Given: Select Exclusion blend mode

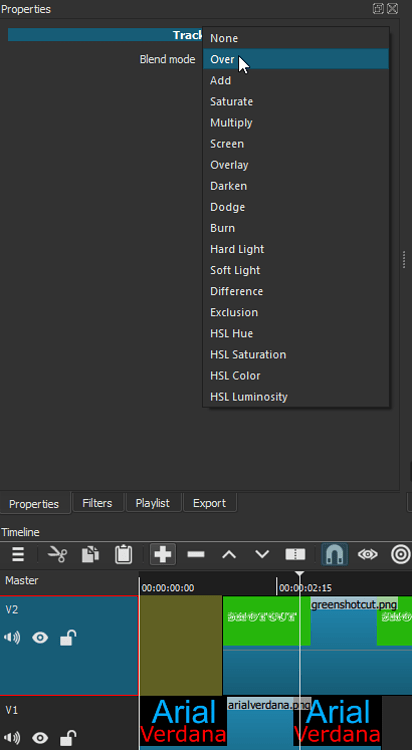Looking at the screenshot, I should [296, 312].
